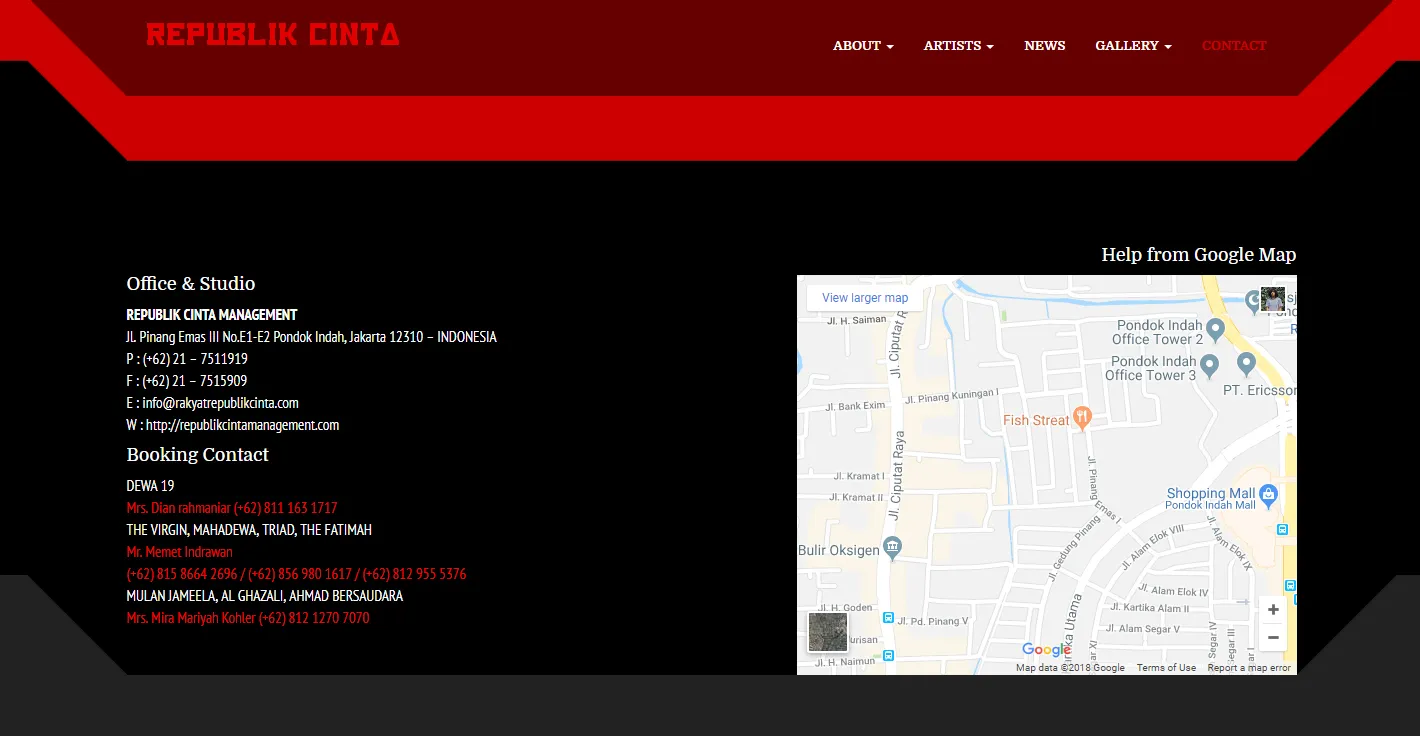Click MULAN JAMEELA, AL GHAZALI line
Viewport: 1420px width, 736px height.
(265, 596)
